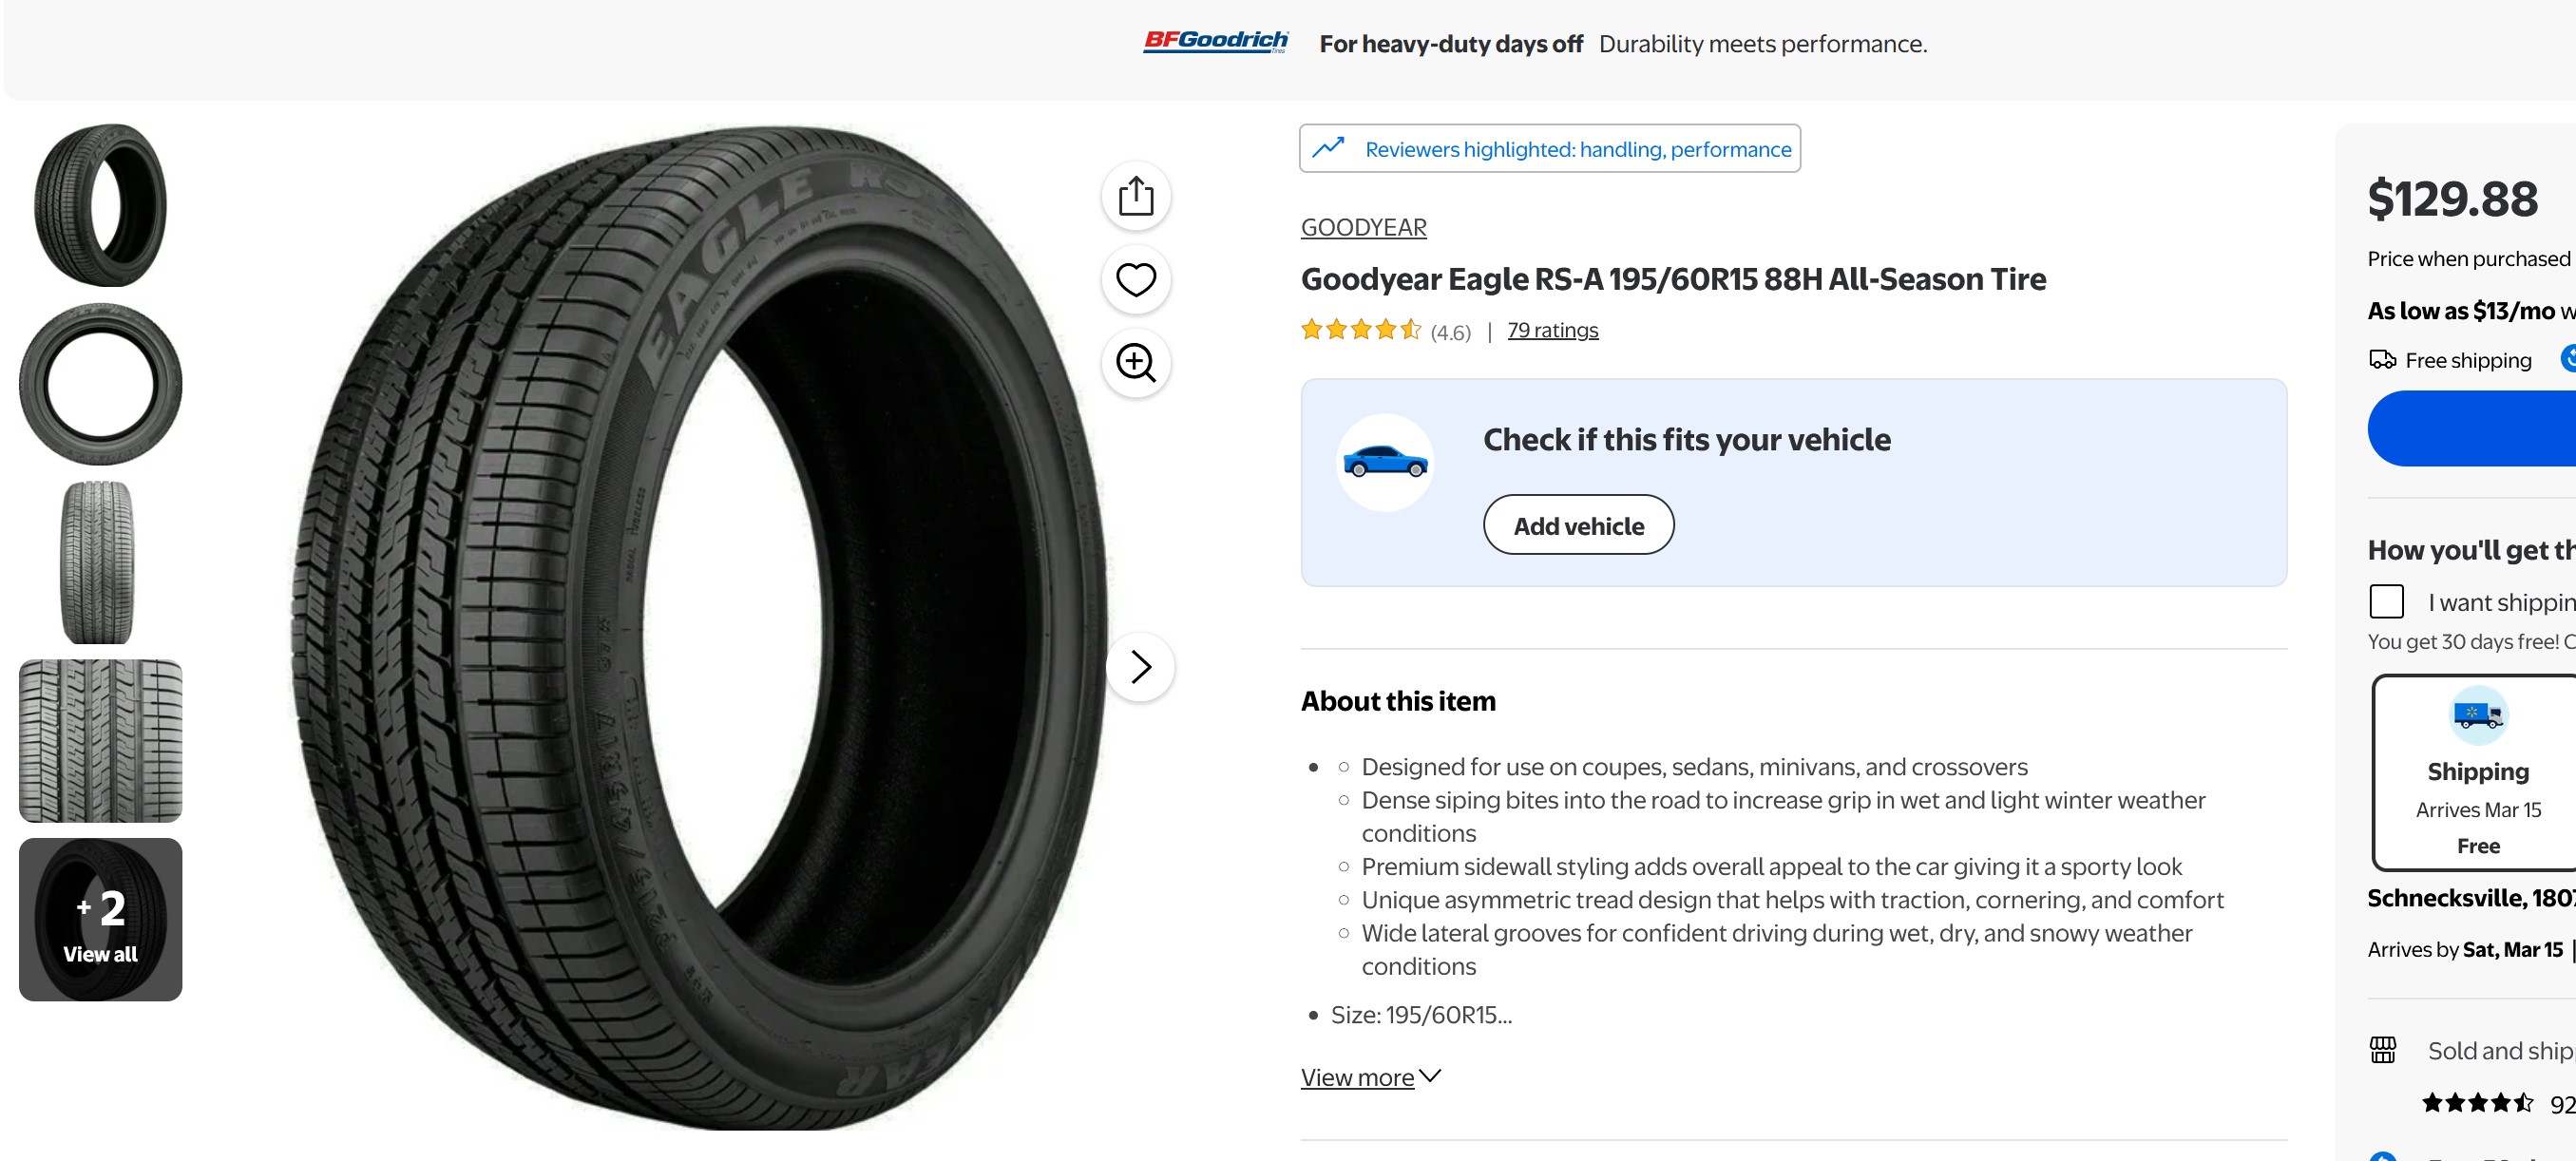The width and height of the screenshot is (2576, 1161).
Task: Click the BFGoodrich logo banner
Action: tap(1215, 42)
